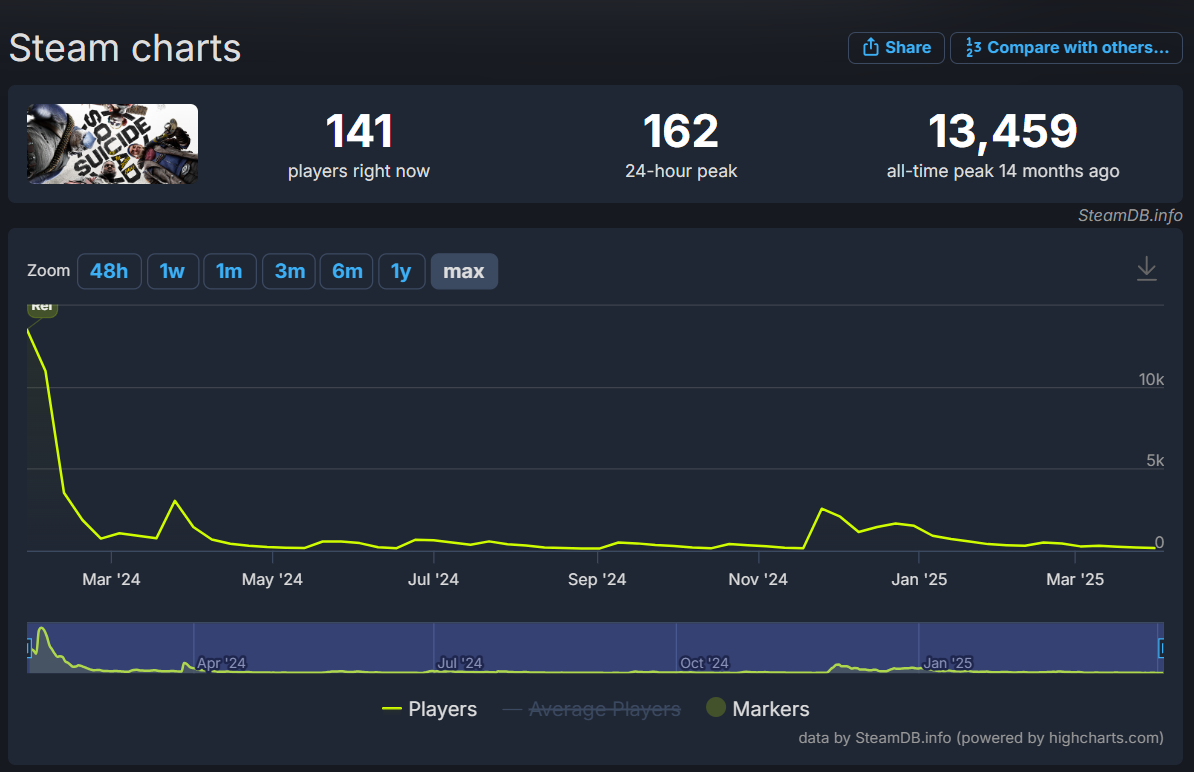This screenshot has width=1194, height=772.
Task: Open the Share button
Action: pos(896,48)
